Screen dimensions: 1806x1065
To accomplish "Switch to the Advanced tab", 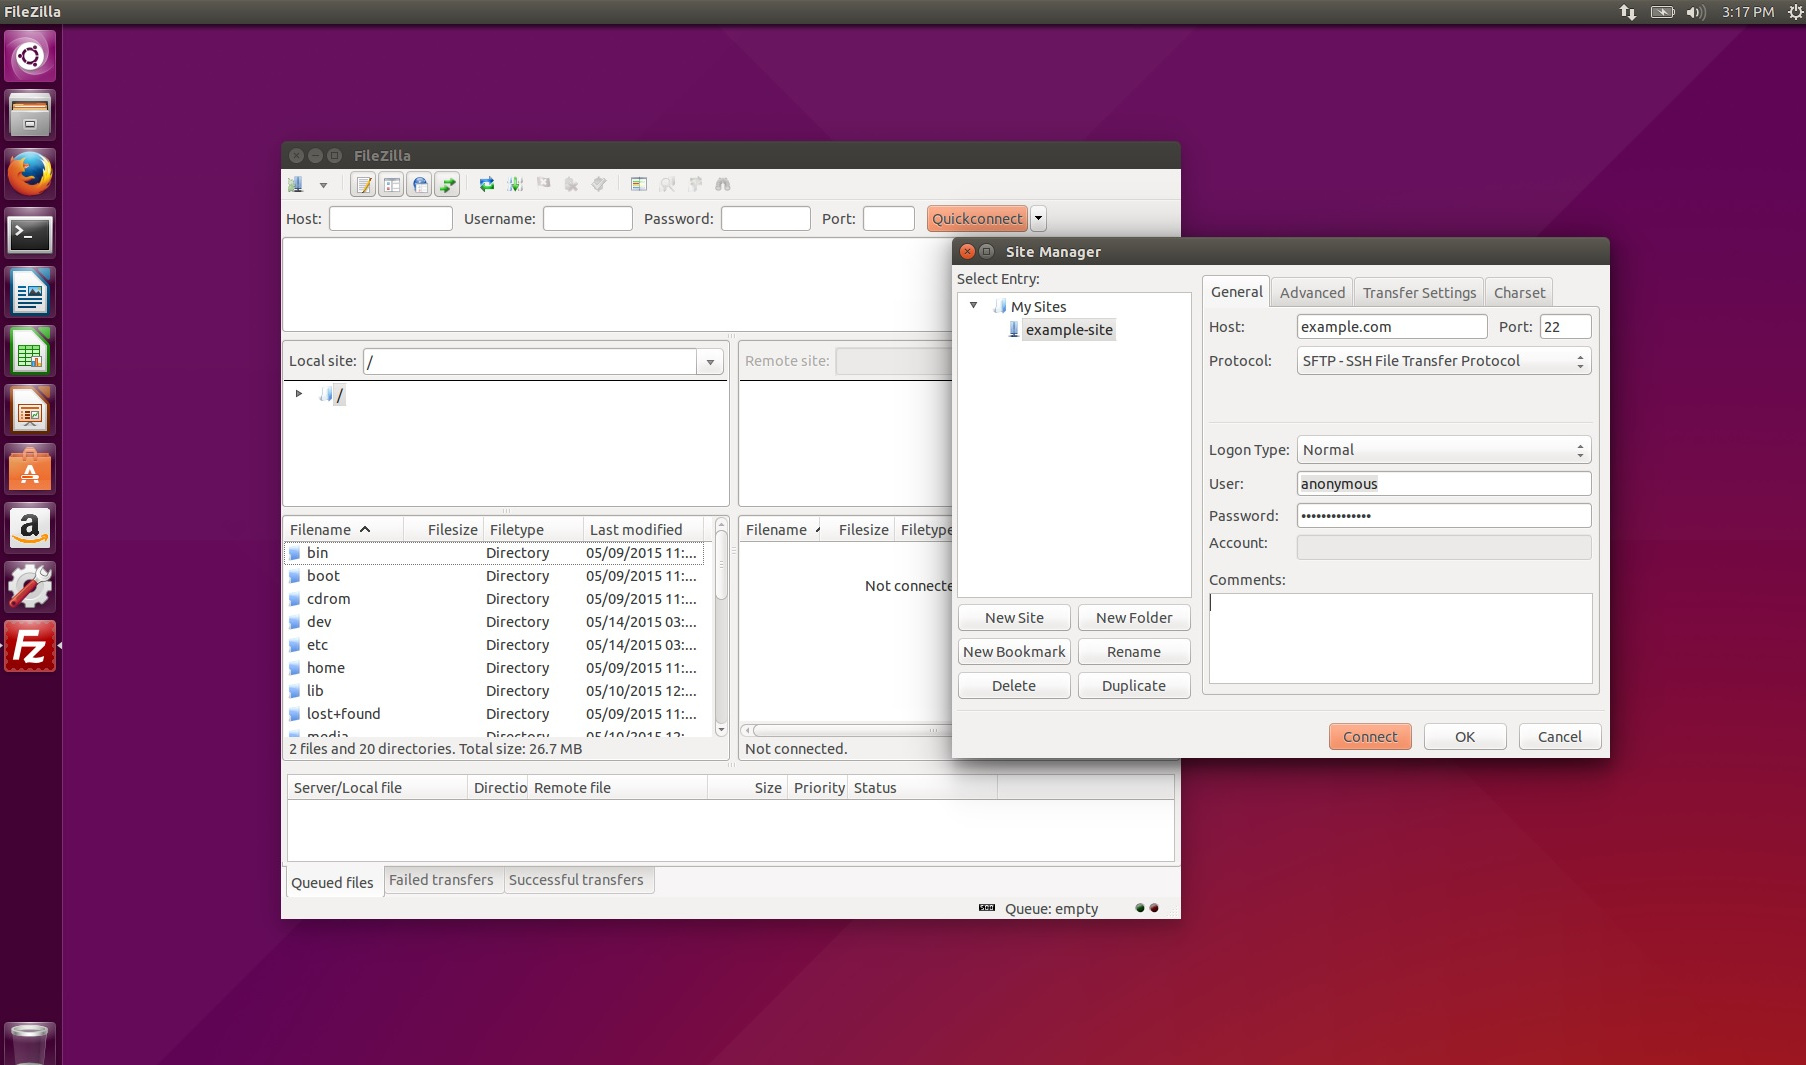I will [1312, 293].
